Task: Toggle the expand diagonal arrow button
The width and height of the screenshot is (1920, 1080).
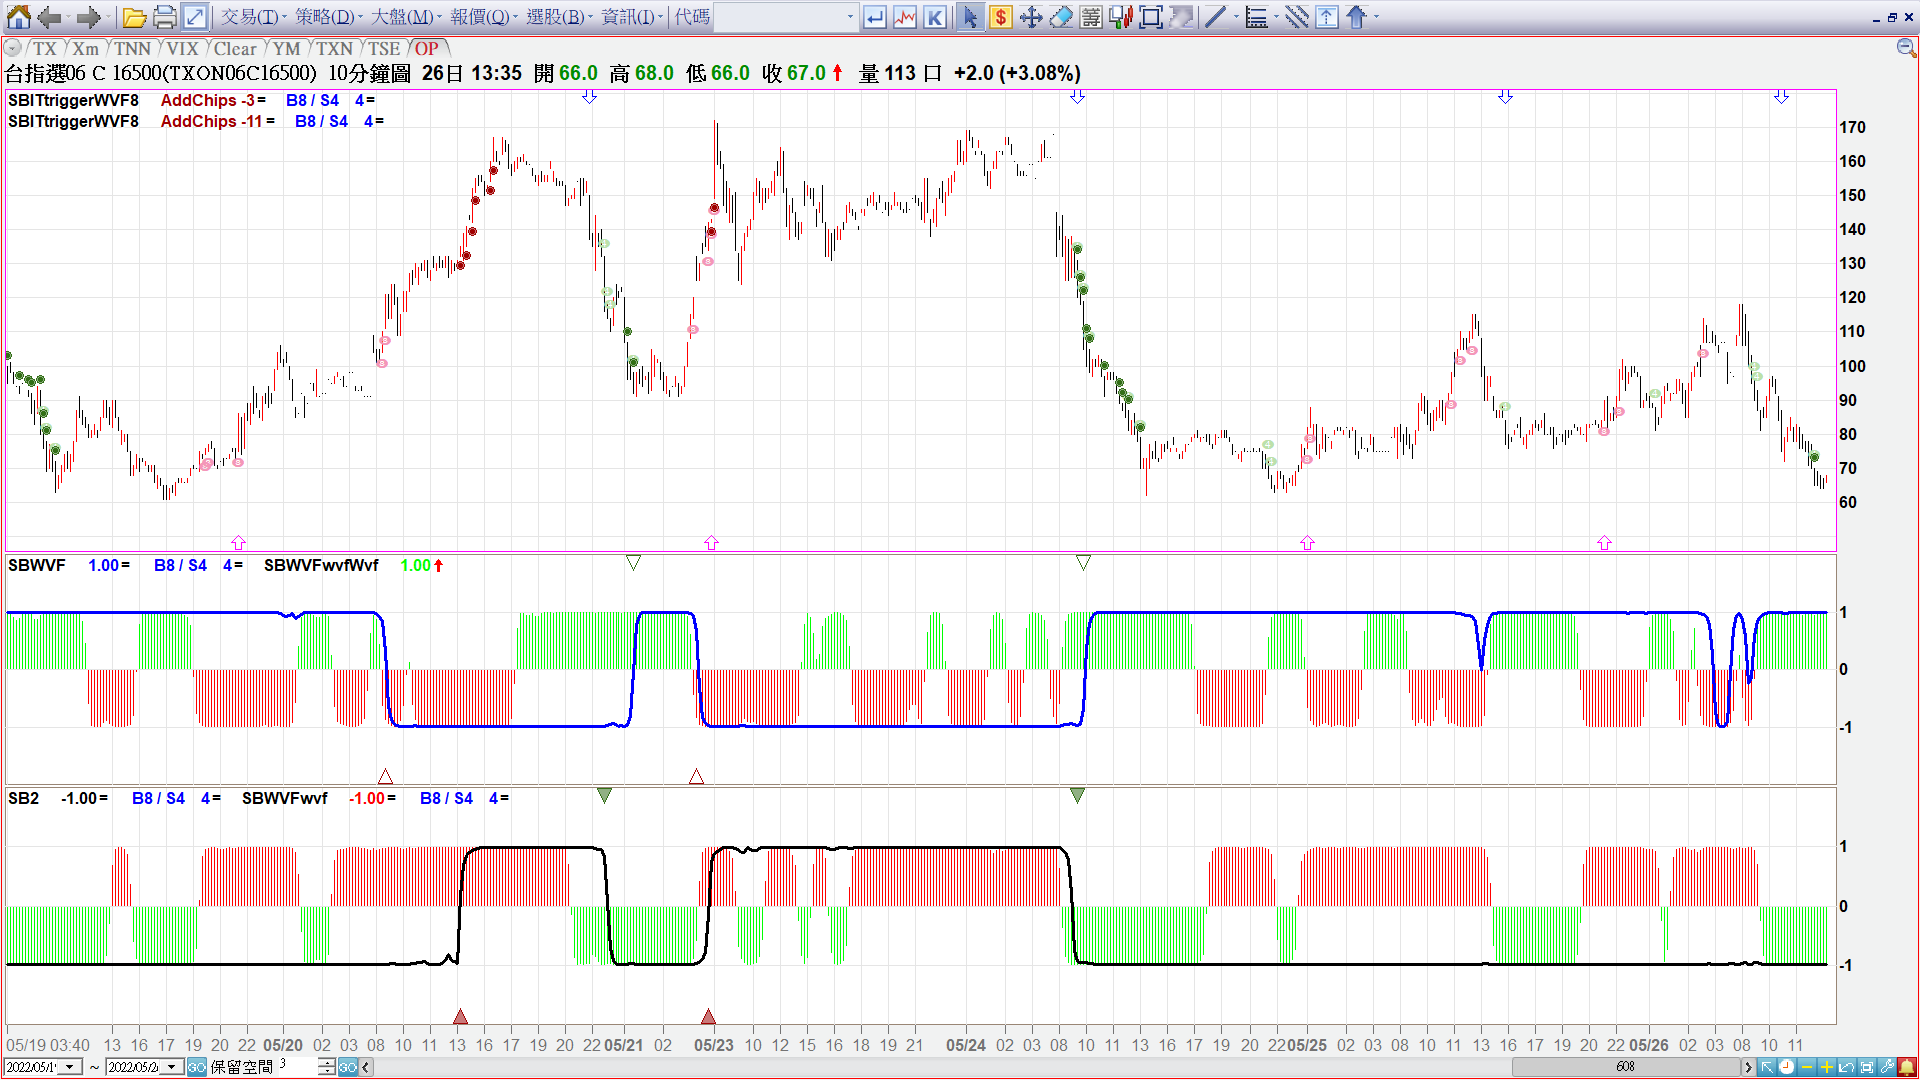Action: 195,17
